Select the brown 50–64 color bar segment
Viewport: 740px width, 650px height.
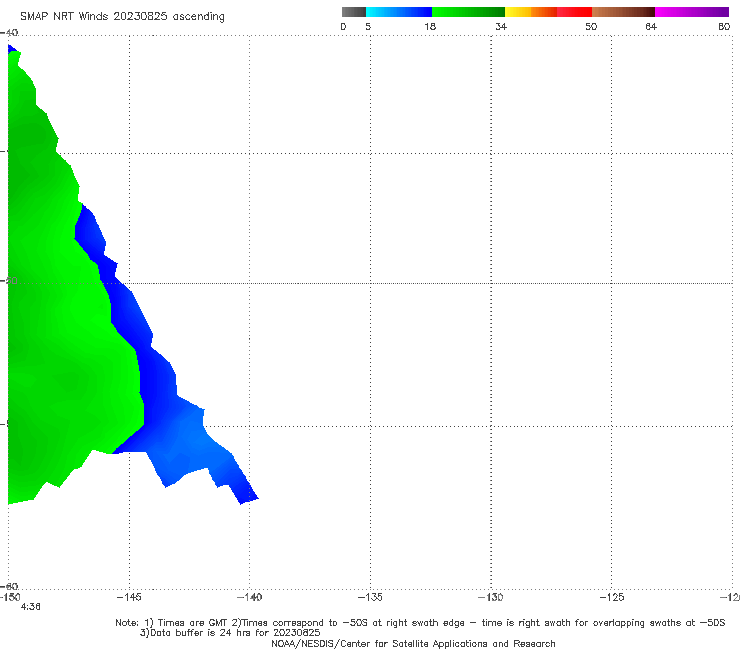623,12
